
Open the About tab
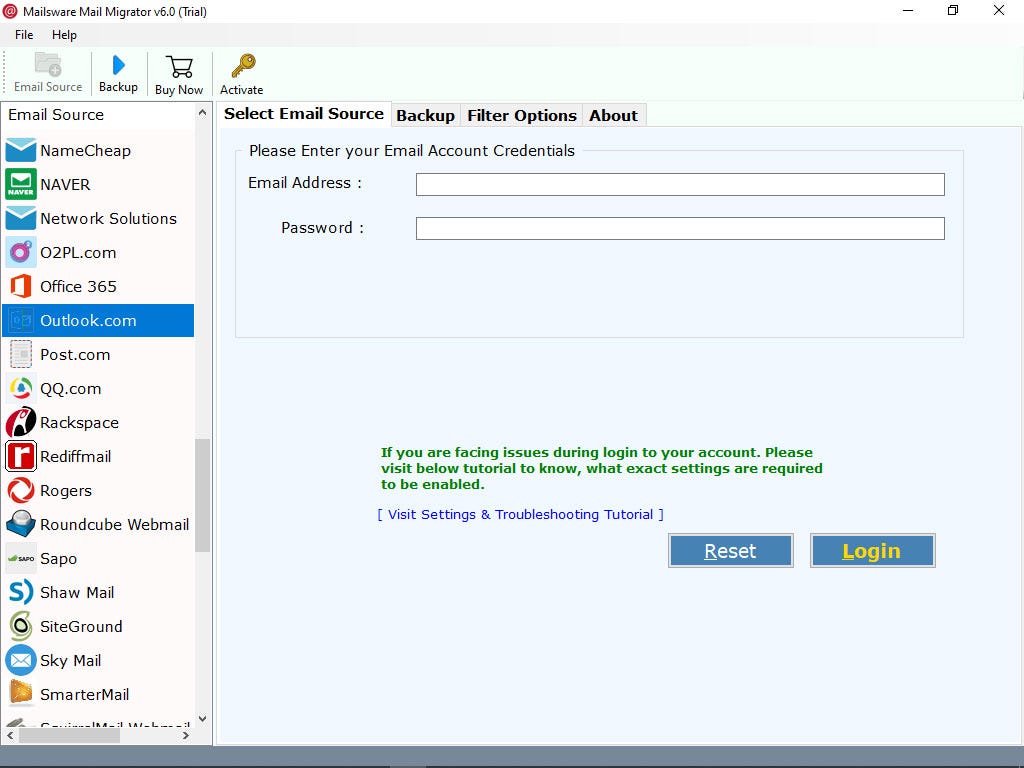[x=613, y=116]
